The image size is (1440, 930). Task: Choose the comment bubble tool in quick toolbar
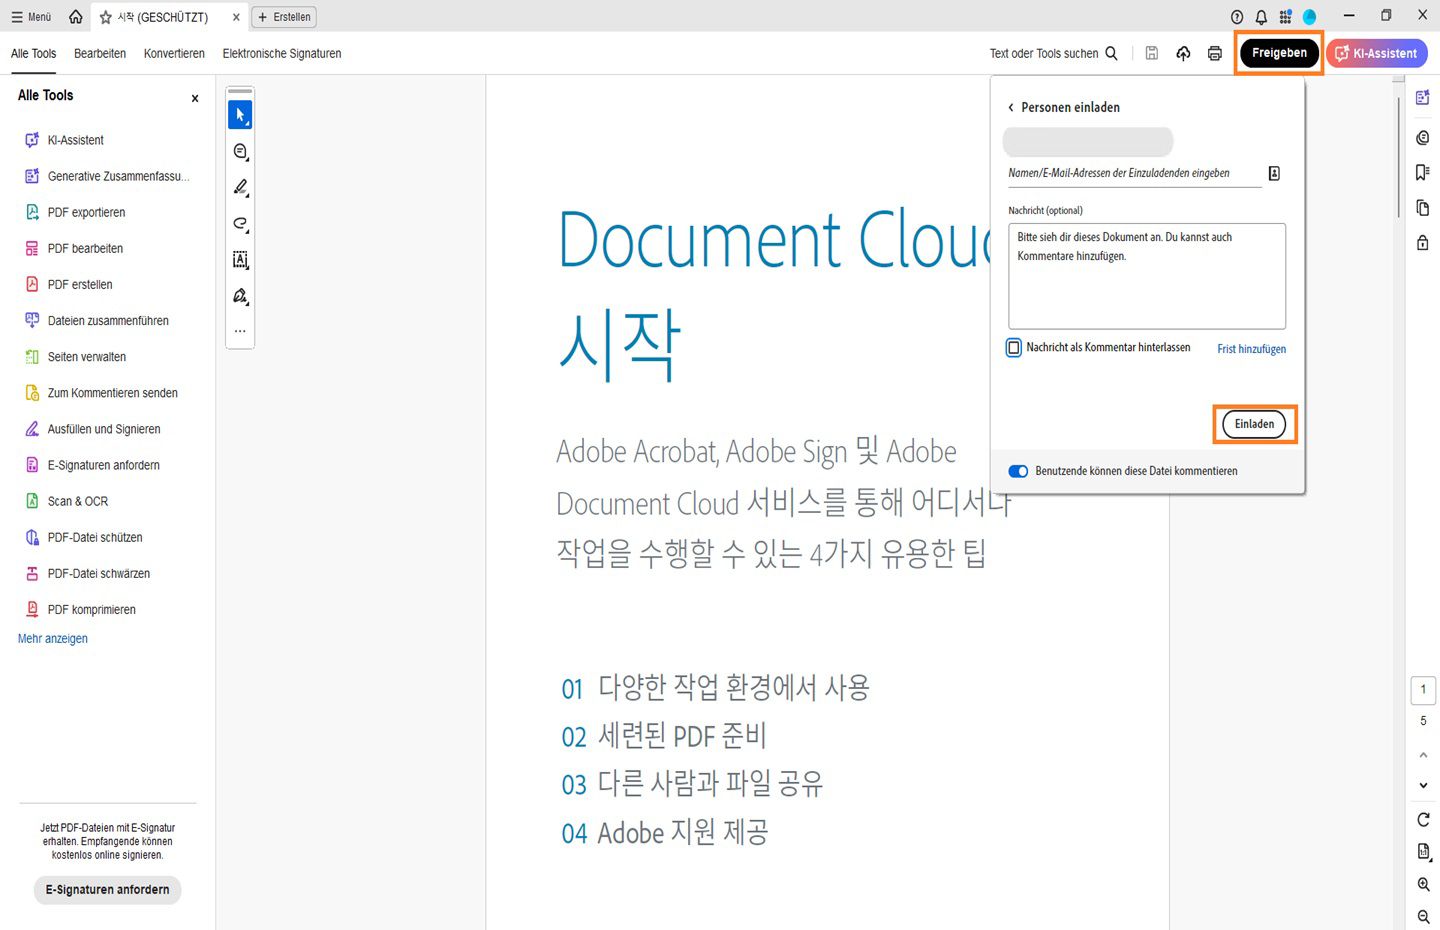click(240, 152)
